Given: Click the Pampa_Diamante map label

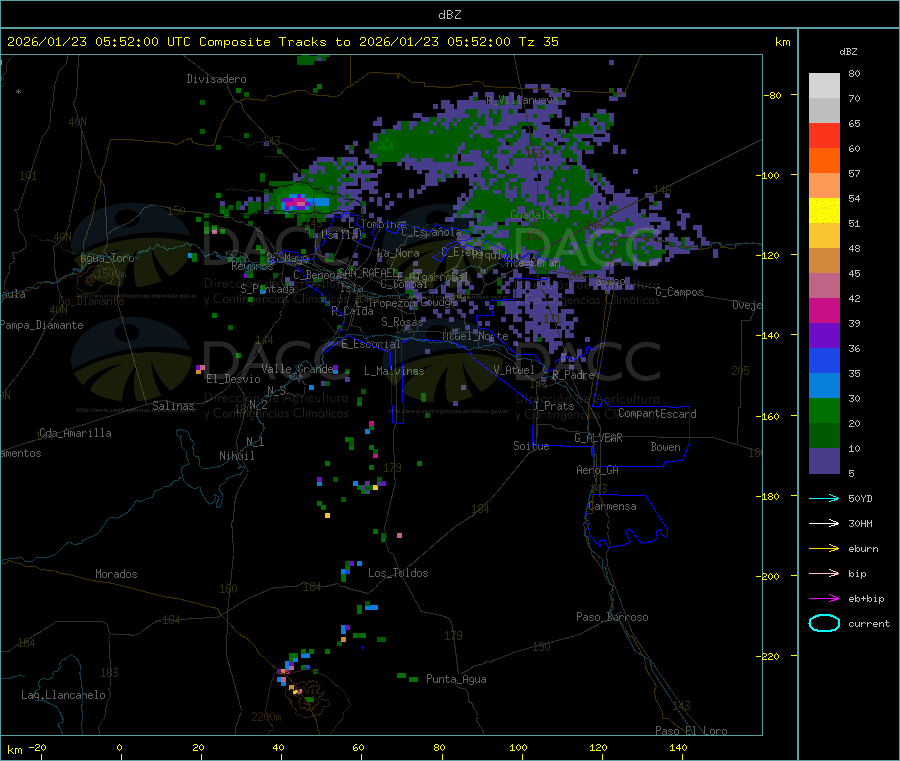Looking at the screenshot, I should [x=42, y=325].
